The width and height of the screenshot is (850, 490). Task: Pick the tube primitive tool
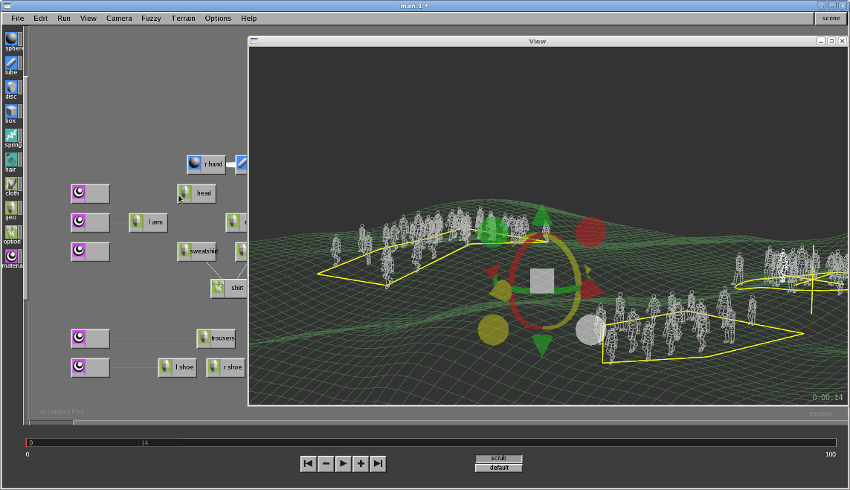(x=12, y=63)
